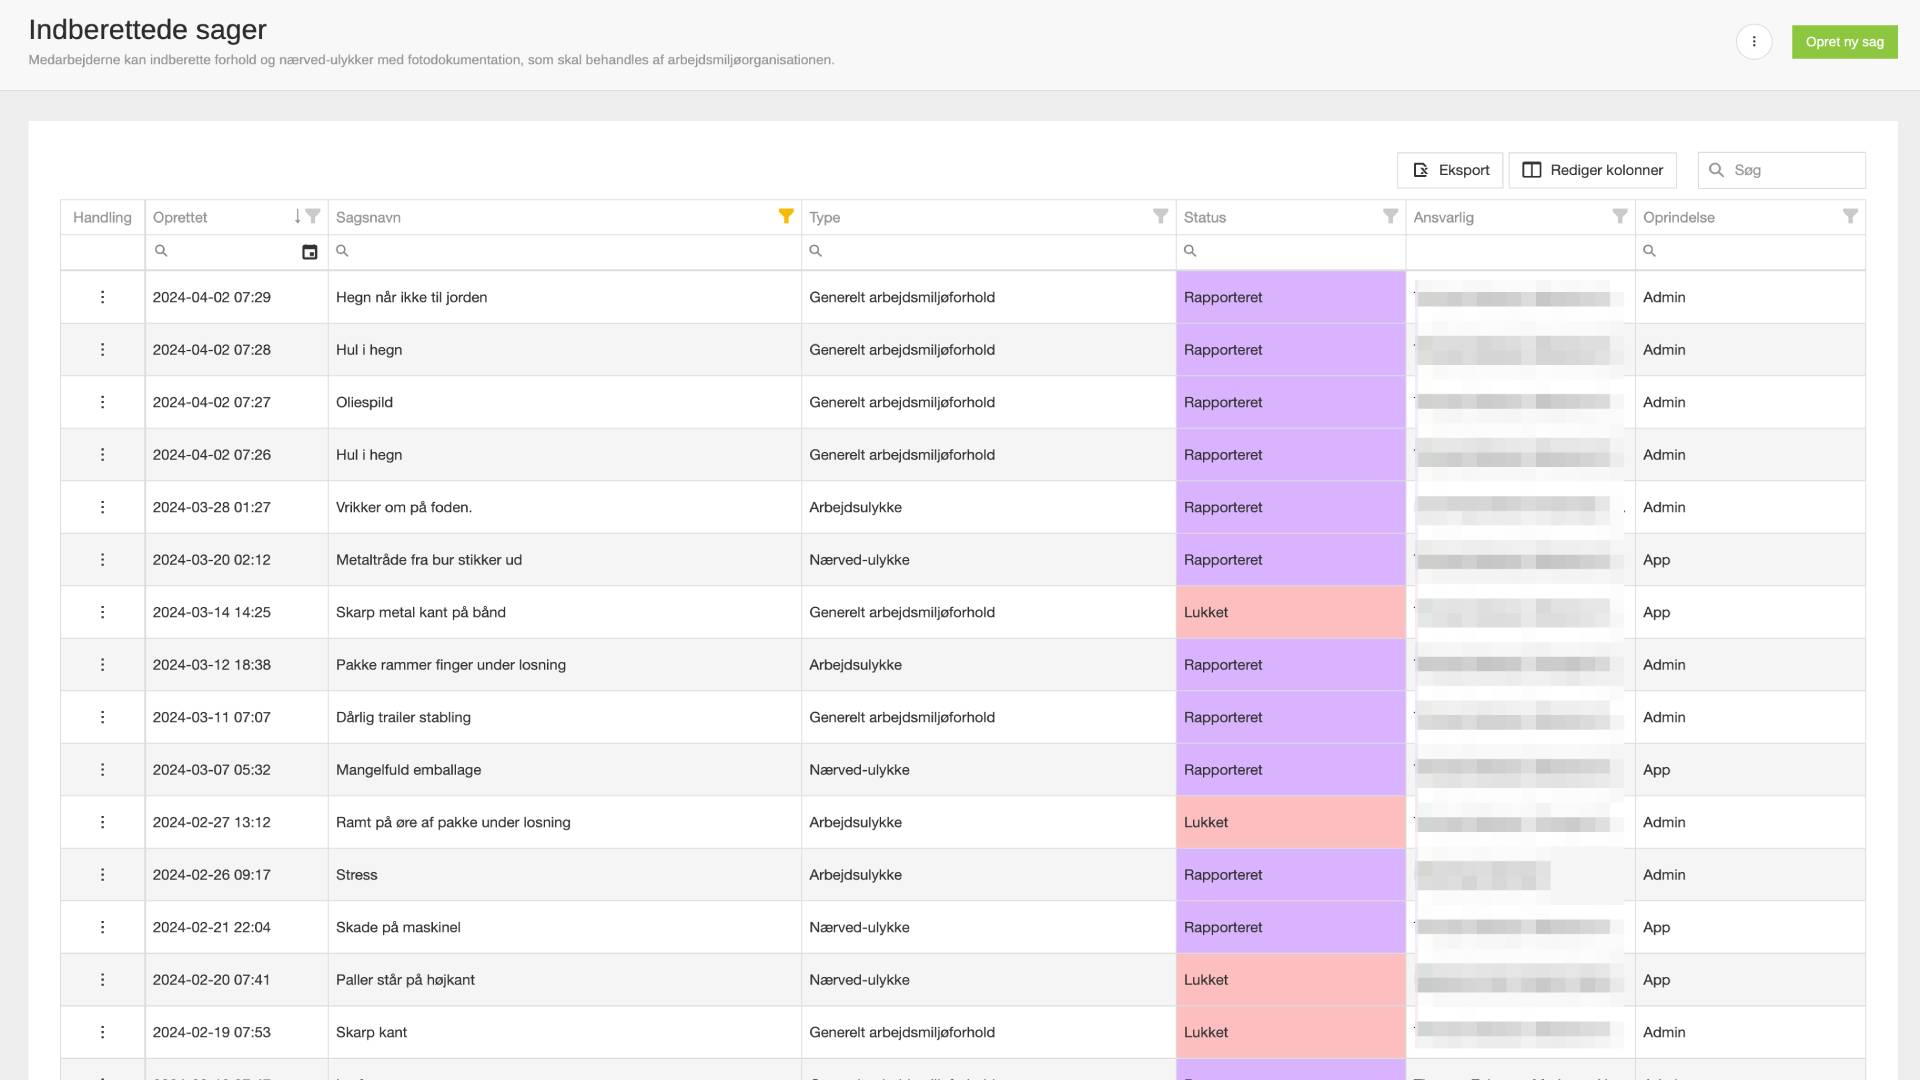
Task: Select case name Skarp metal kant på bånd
Action: [x=420, y=612]
